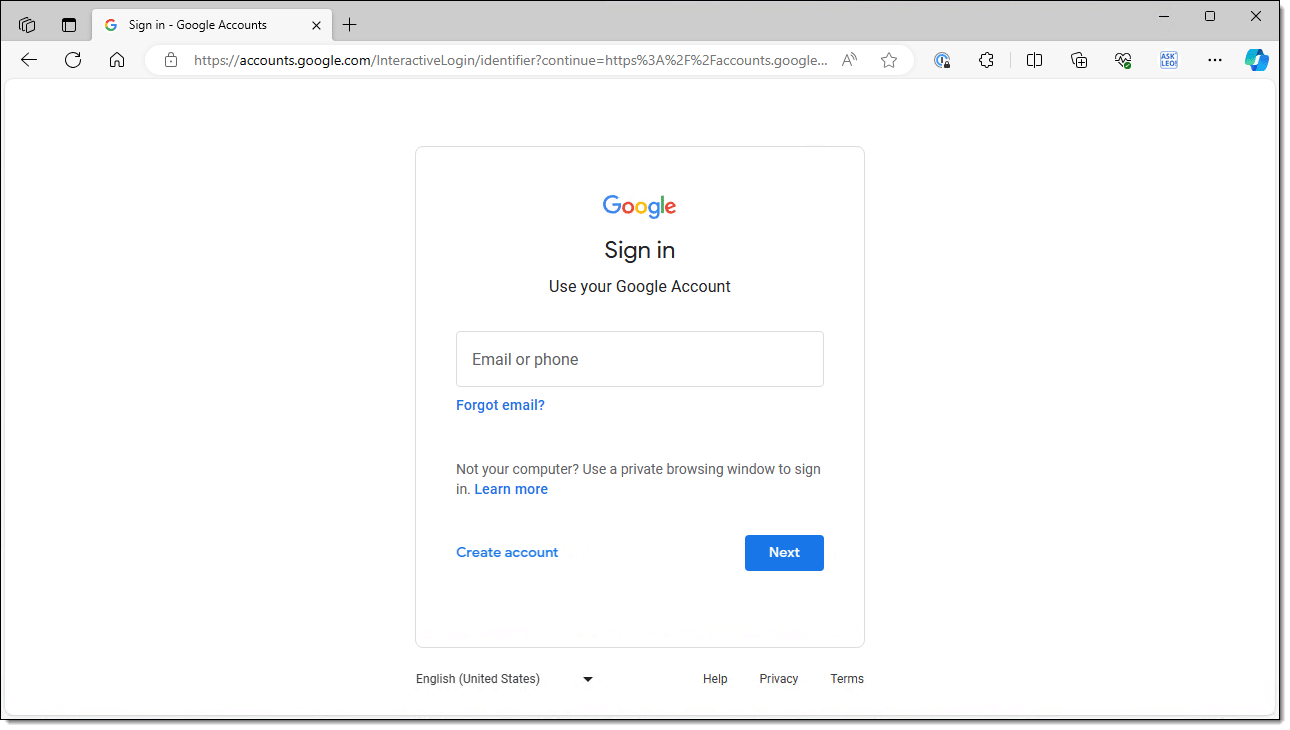
Task: Click the blue Next button
Action: (x=784, y=553)
